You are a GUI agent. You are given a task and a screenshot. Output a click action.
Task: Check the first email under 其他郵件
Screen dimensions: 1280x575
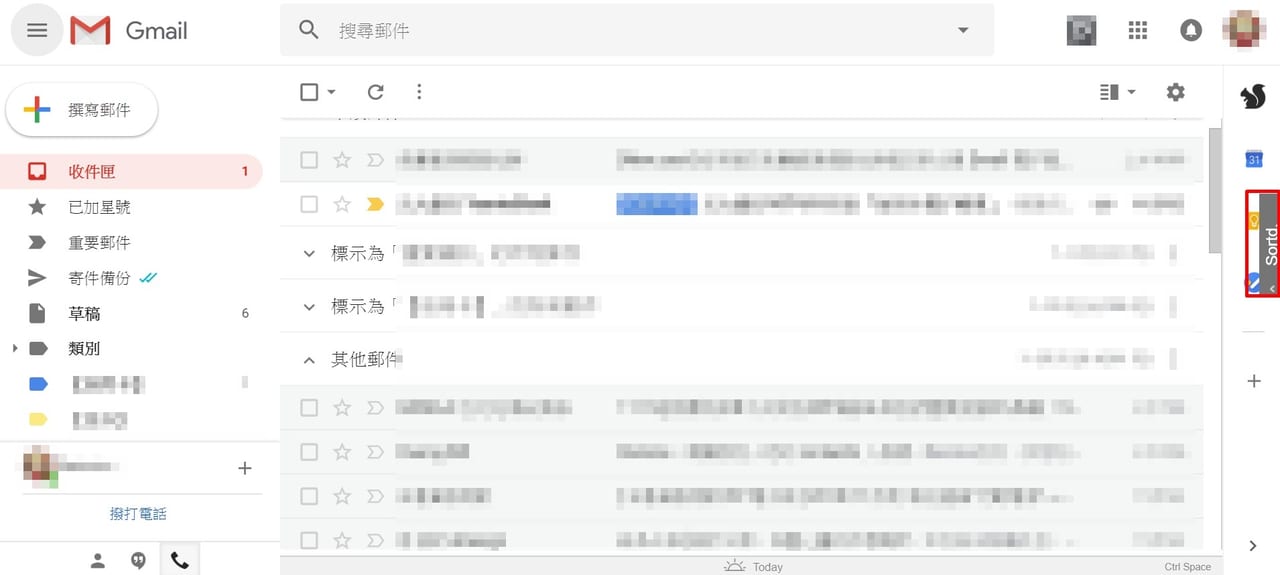point(309,408)
